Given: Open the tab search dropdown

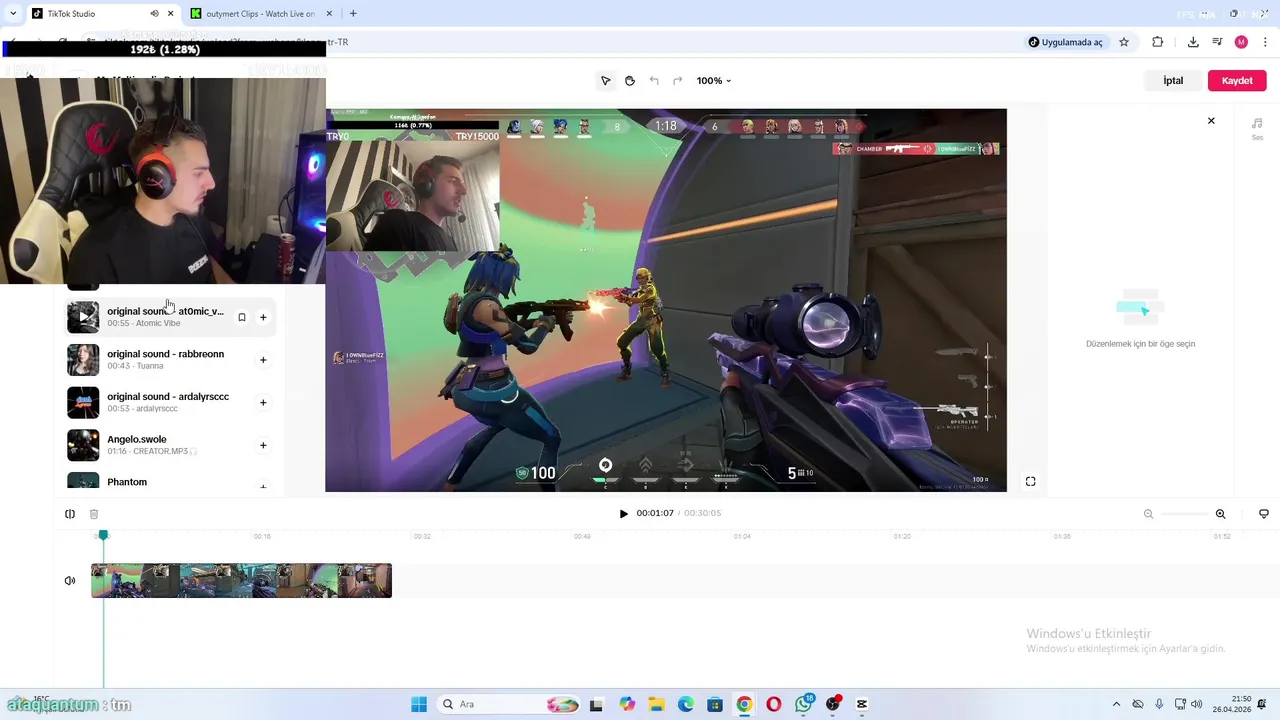Looking at the screenshot, I should tap(12, 14).
